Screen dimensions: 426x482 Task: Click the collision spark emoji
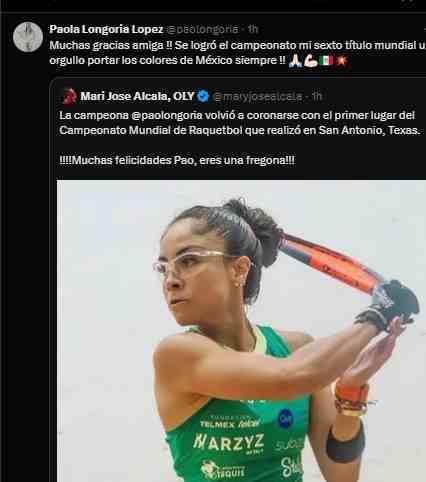[x=342, y=61]
